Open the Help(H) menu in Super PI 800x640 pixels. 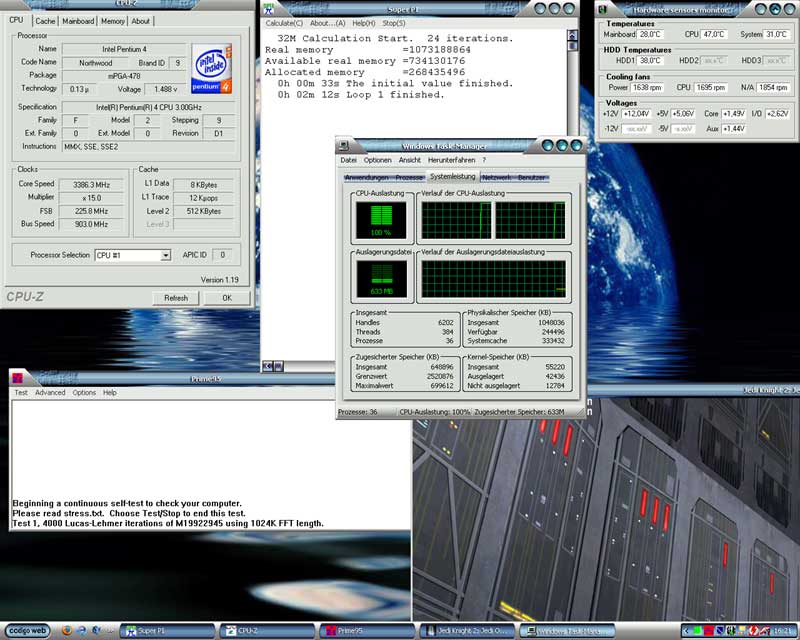tap(364, 23)
